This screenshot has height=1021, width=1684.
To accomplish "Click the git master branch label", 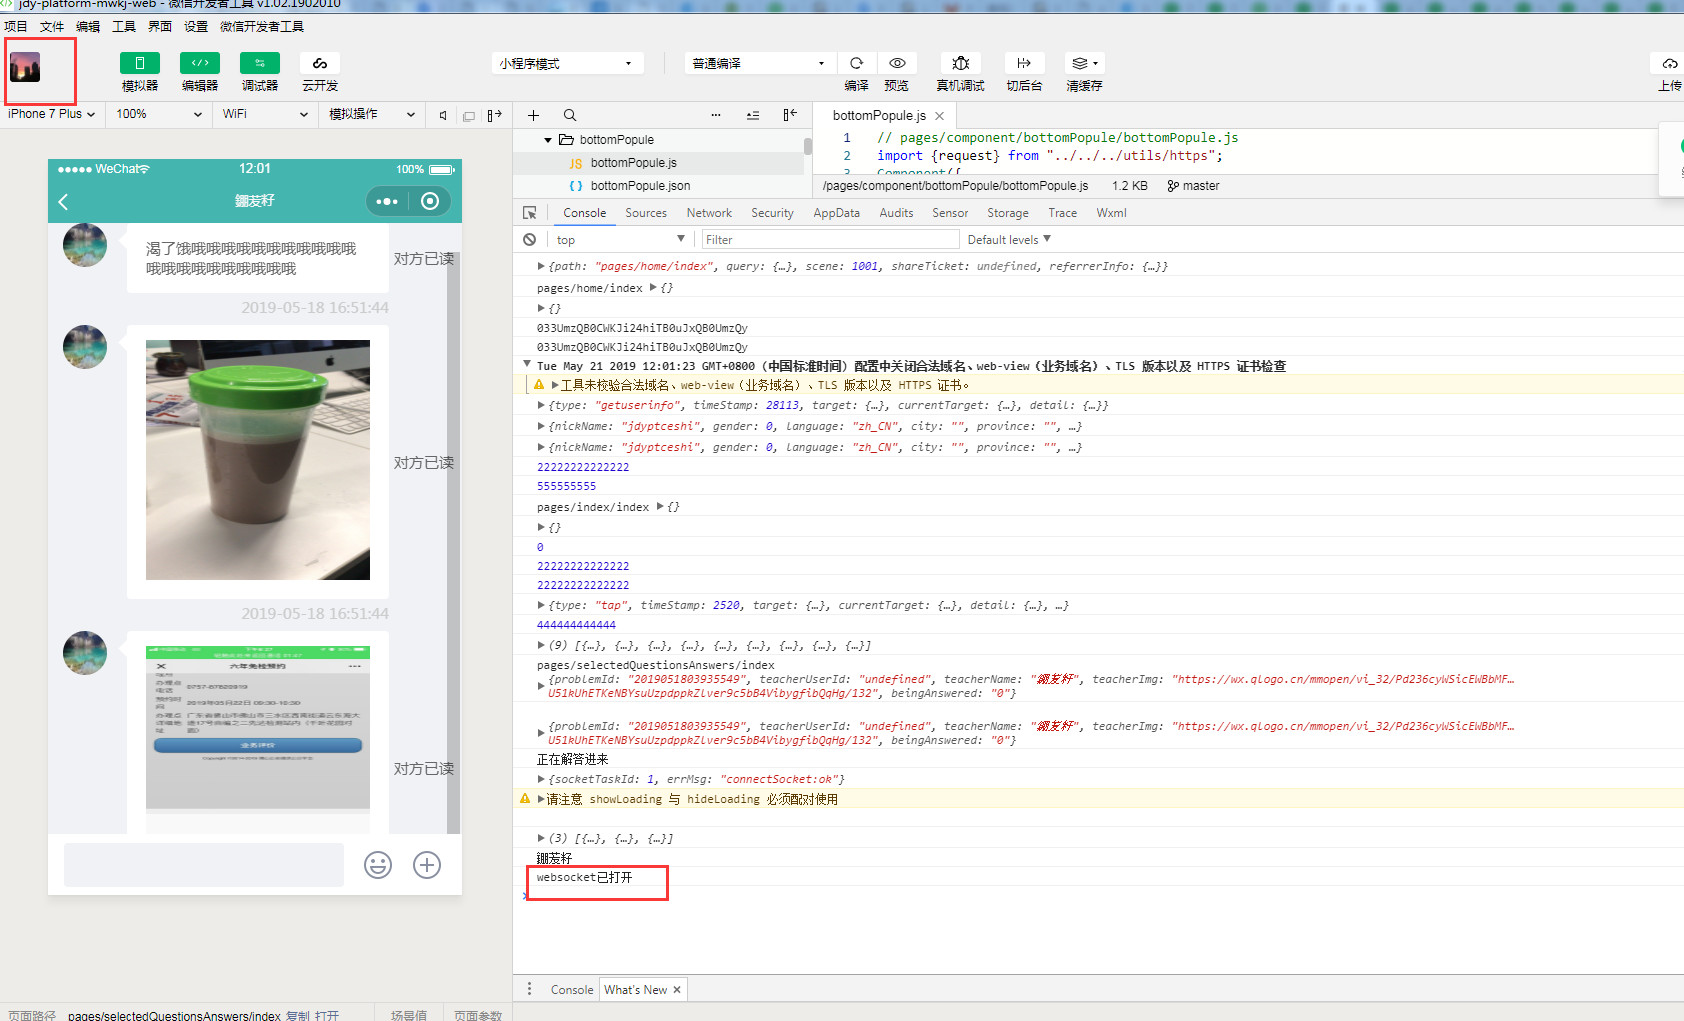I will pos(1194,186).
